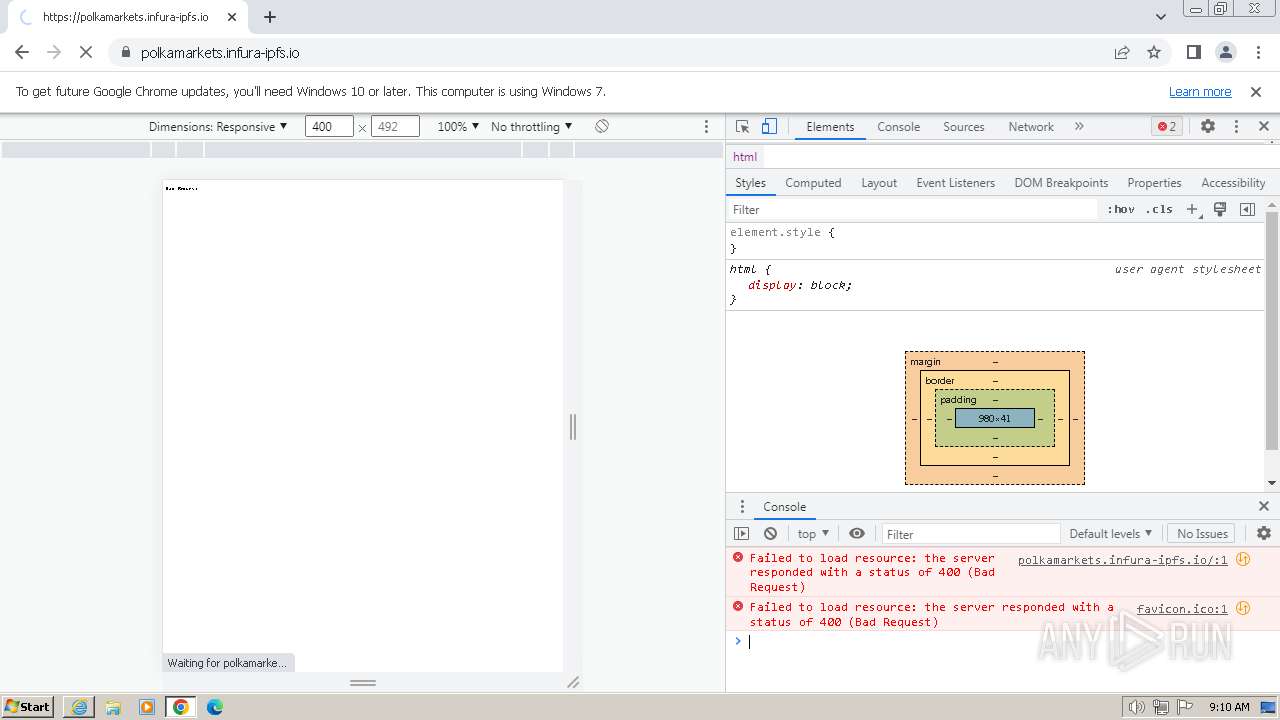Open the Layout sub-tab
Screen dimensions: 1280x720
879,183
